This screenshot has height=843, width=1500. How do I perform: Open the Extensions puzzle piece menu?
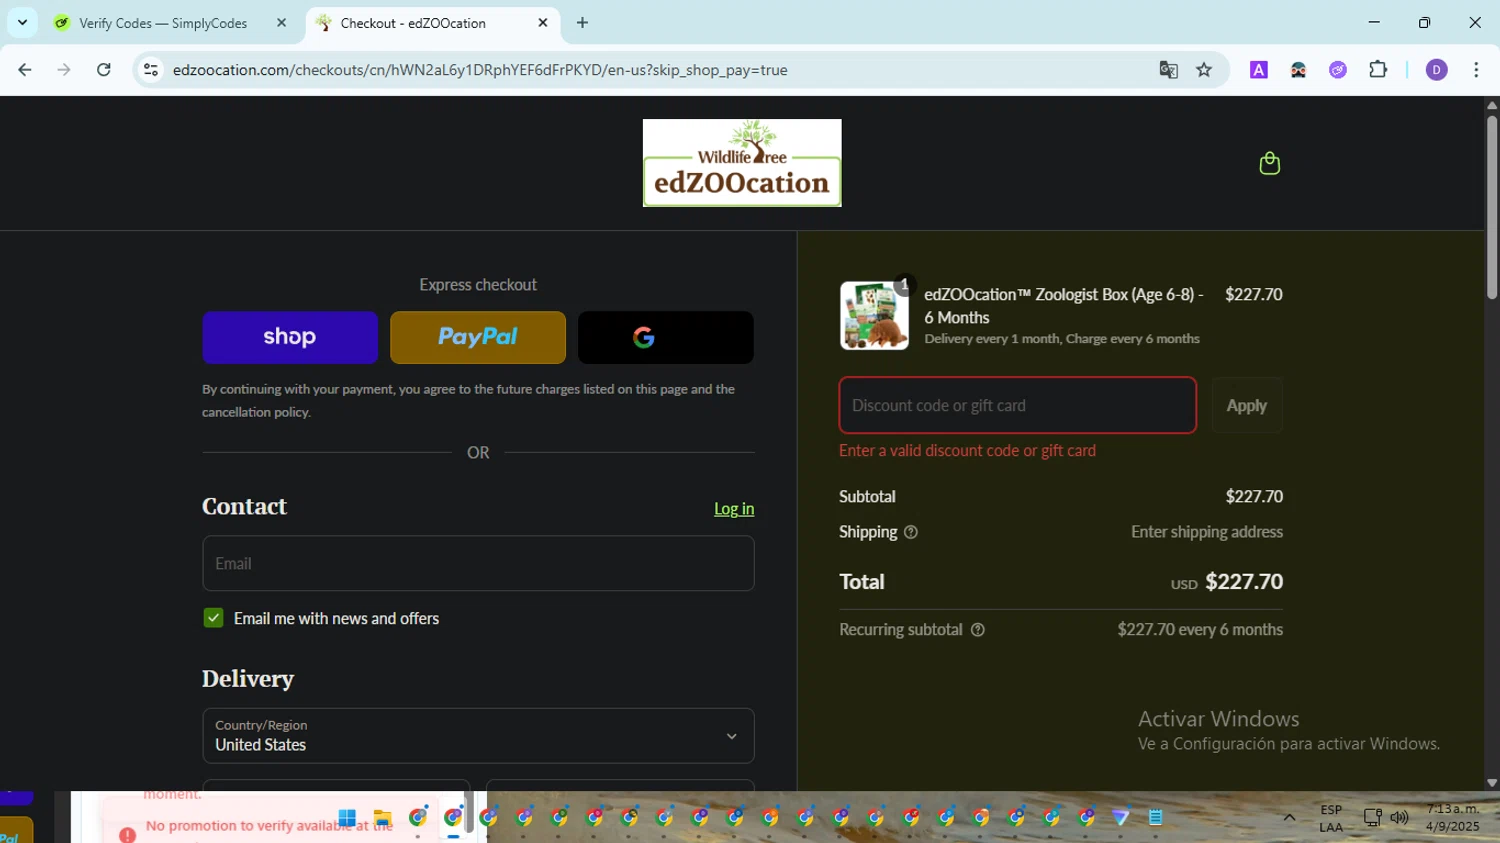pos(1378,70)
